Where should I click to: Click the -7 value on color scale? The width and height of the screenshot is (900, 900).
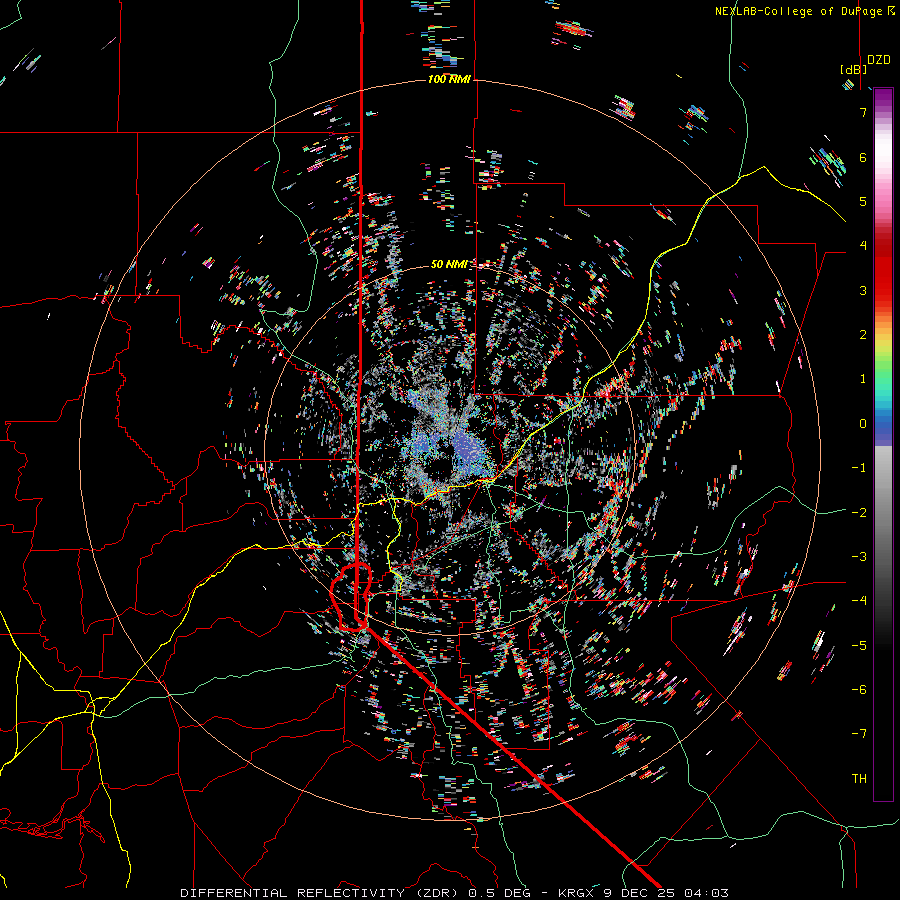pyautogui.click(x=859, y=734)
